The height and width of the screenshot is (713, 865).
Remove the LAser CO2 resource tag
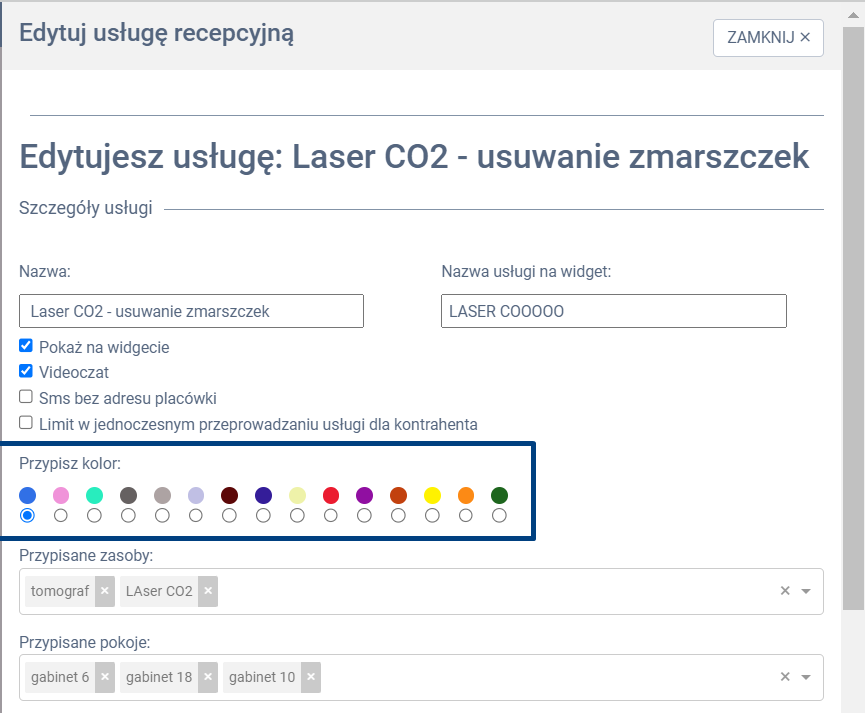point(208,591)
